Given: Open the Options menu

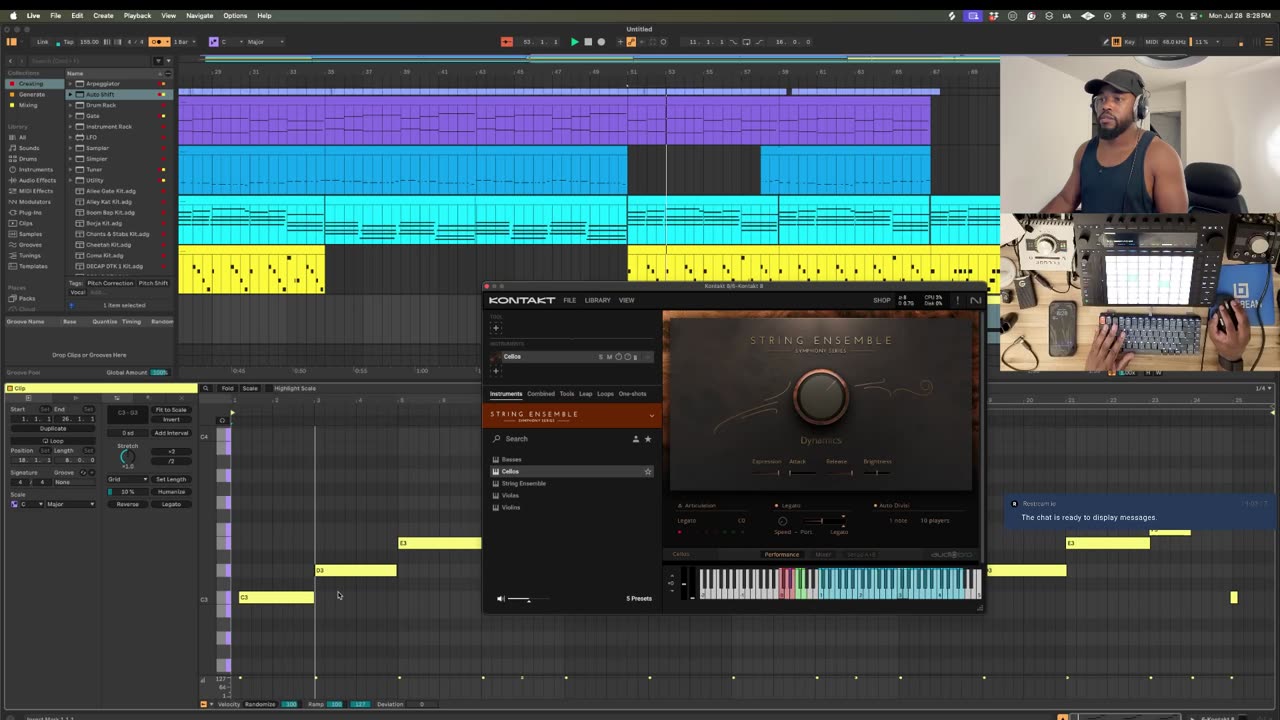Looking at the screenshot, I should click(235, 15).
